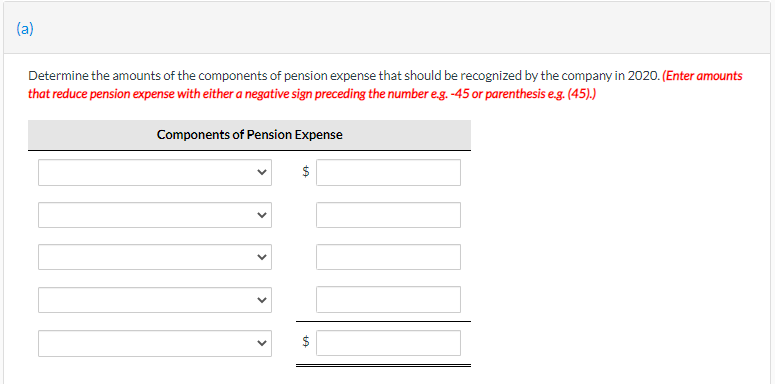Click the (a) part label link
This screenshot has height=384, width=775.
tap(25, 30)
